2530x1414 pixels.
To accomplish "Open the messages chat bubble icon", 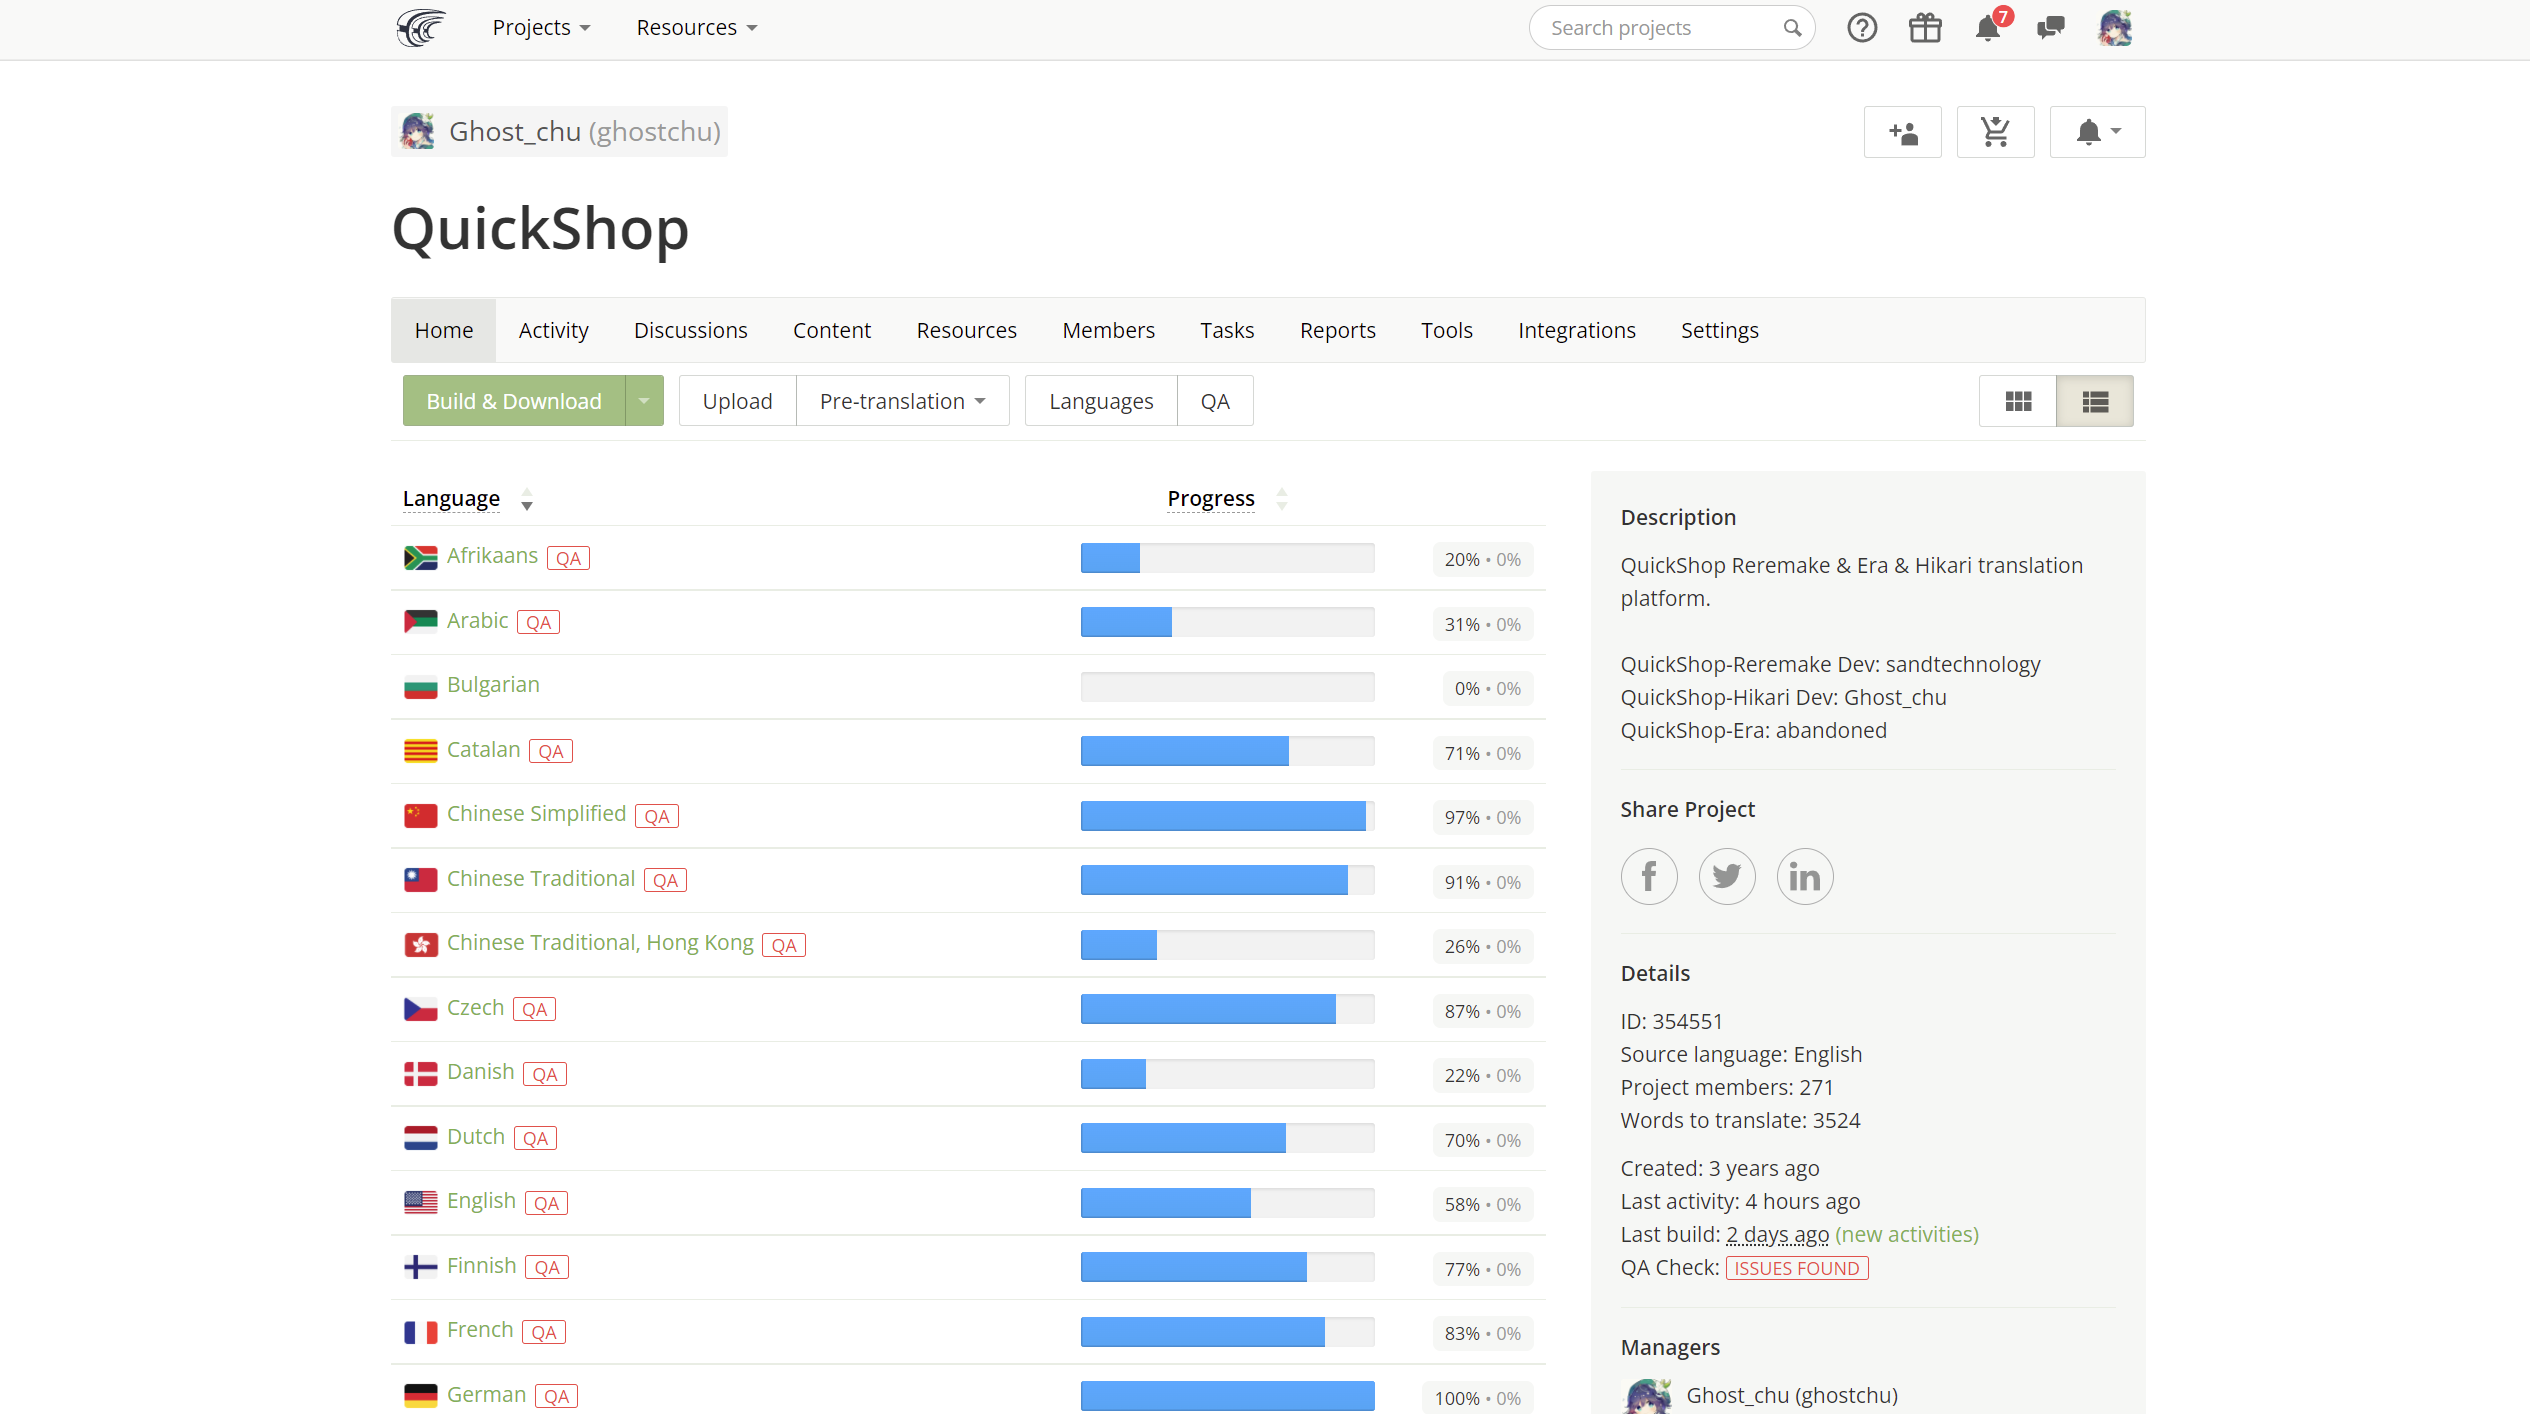I will pos(2050,28).
